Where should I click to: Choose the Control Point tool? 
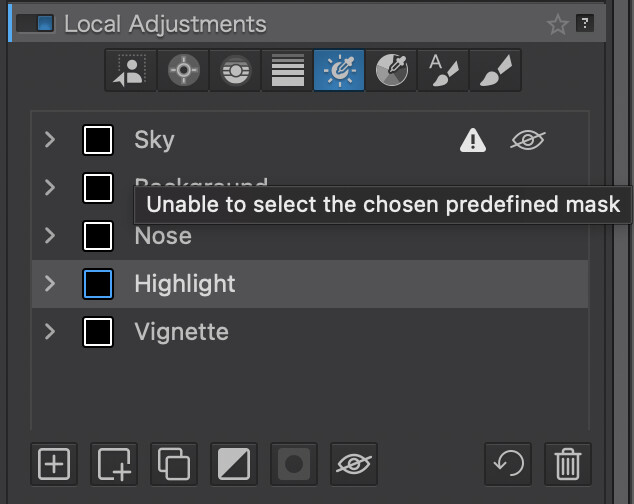[x=182, y=71]
